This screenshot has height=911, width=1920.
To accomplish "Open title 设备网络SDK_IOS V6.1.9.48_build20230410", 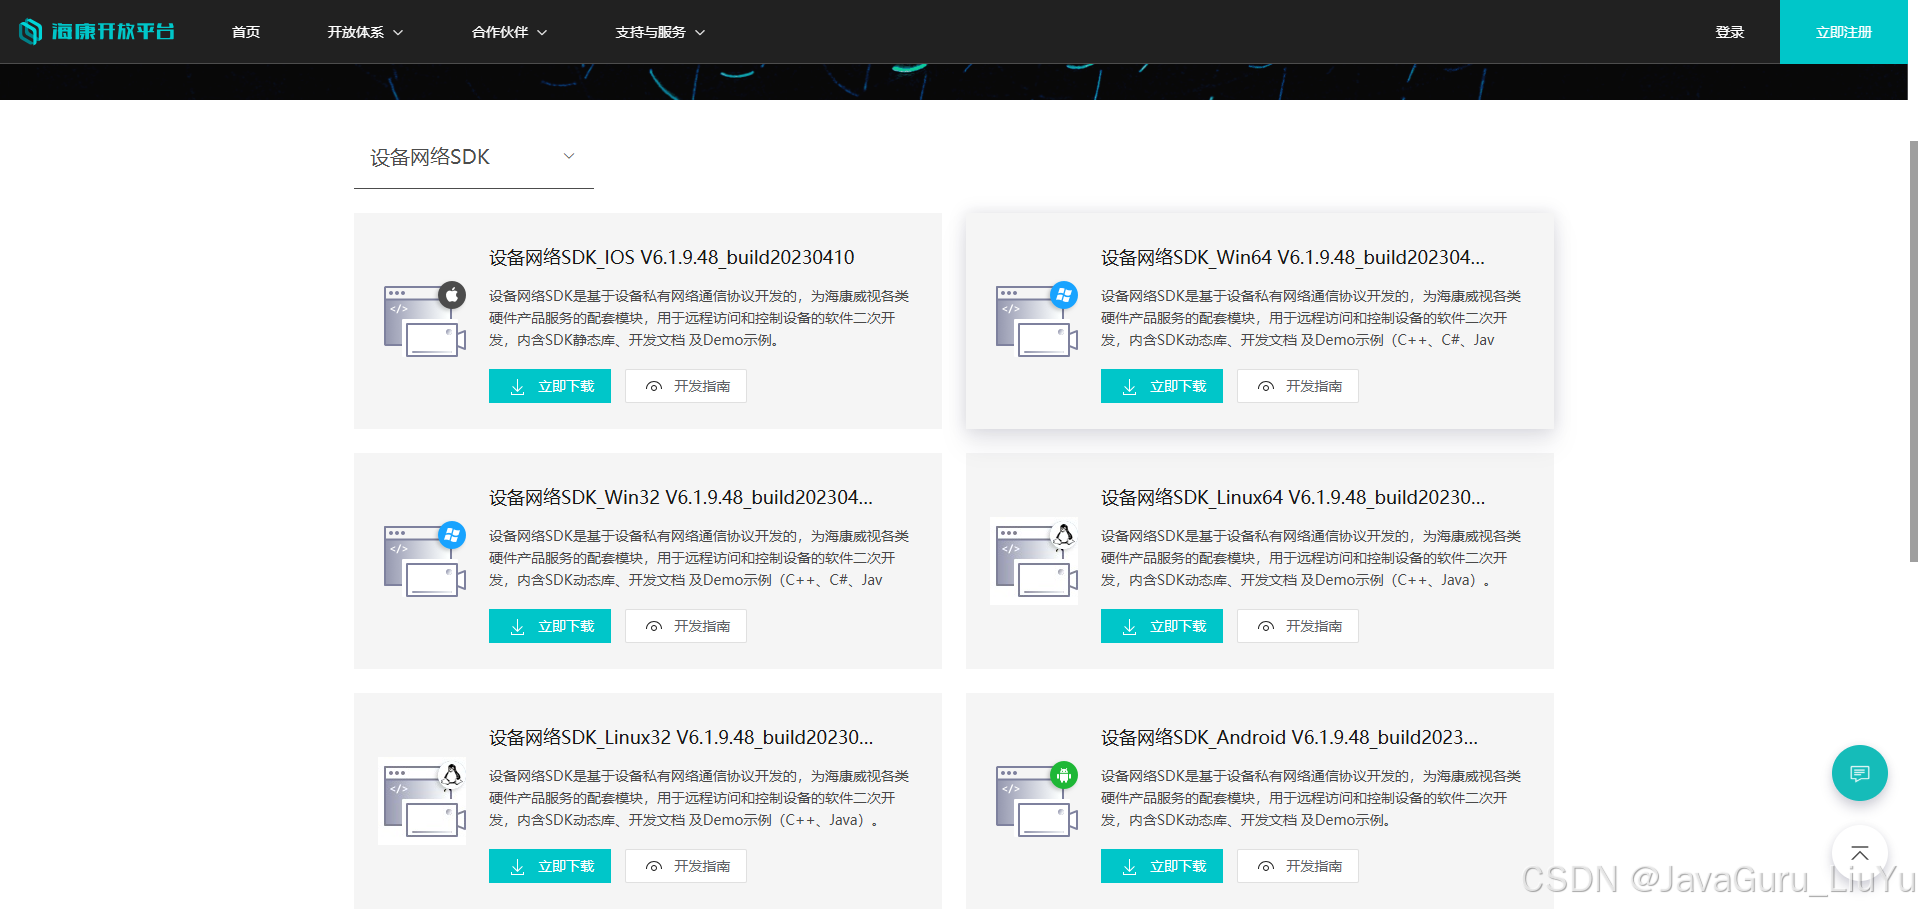I will coord(672,257).
